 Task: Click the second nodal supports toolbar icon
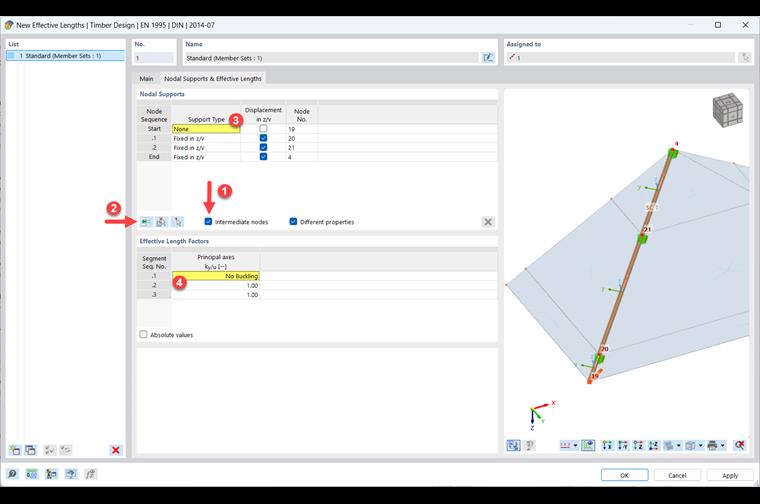(x=162, y=222)
